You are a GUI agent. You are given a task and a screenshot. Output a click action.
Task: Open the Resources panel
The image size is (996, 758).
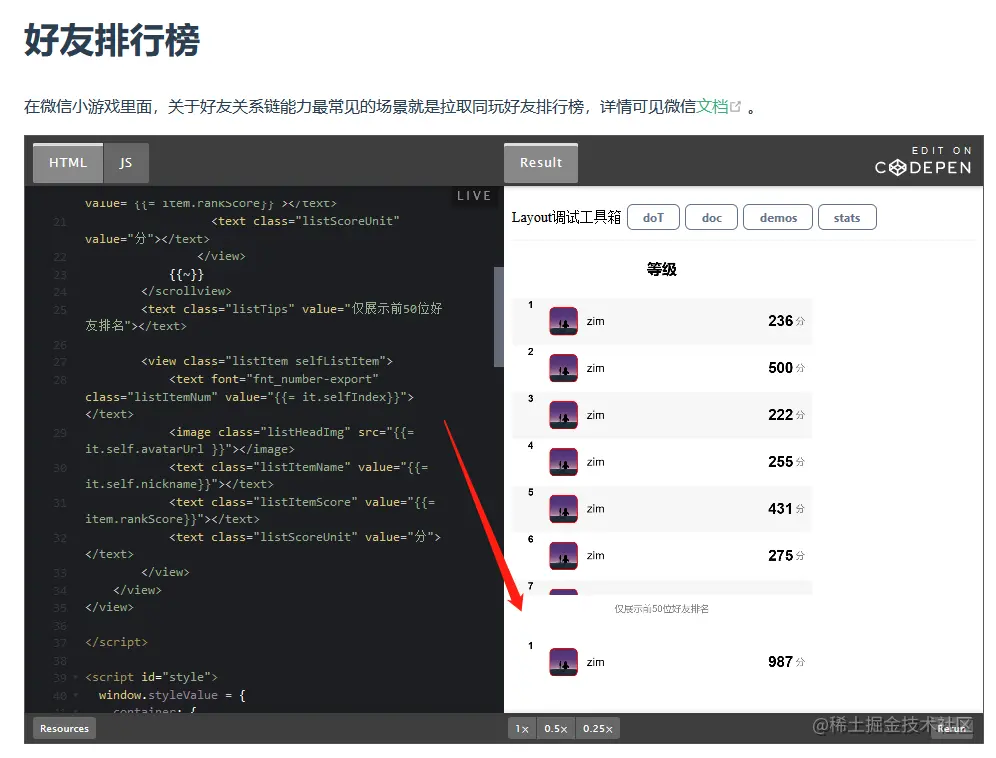[63, 728]
